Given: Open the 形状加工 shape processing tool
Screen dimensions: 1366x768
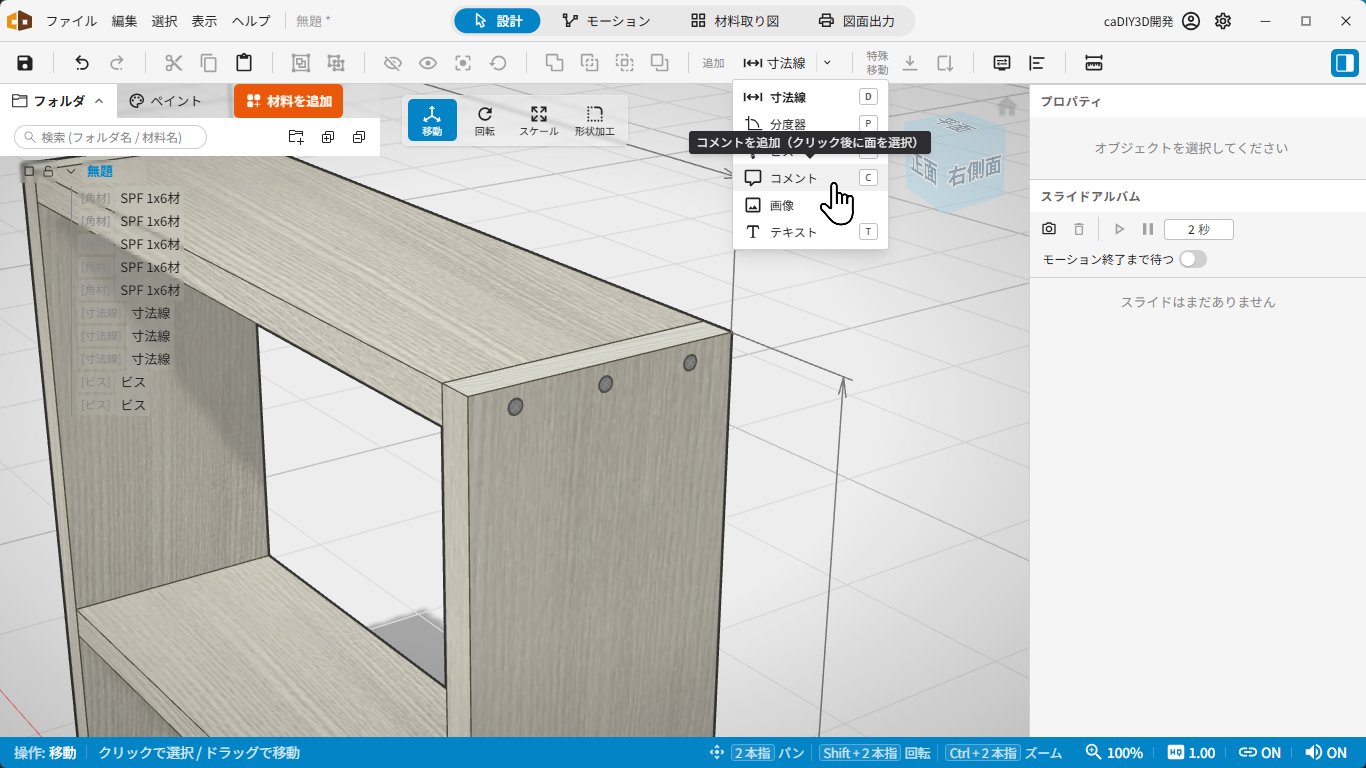Looking at the screenshot, I should click(x=595, y=121).
